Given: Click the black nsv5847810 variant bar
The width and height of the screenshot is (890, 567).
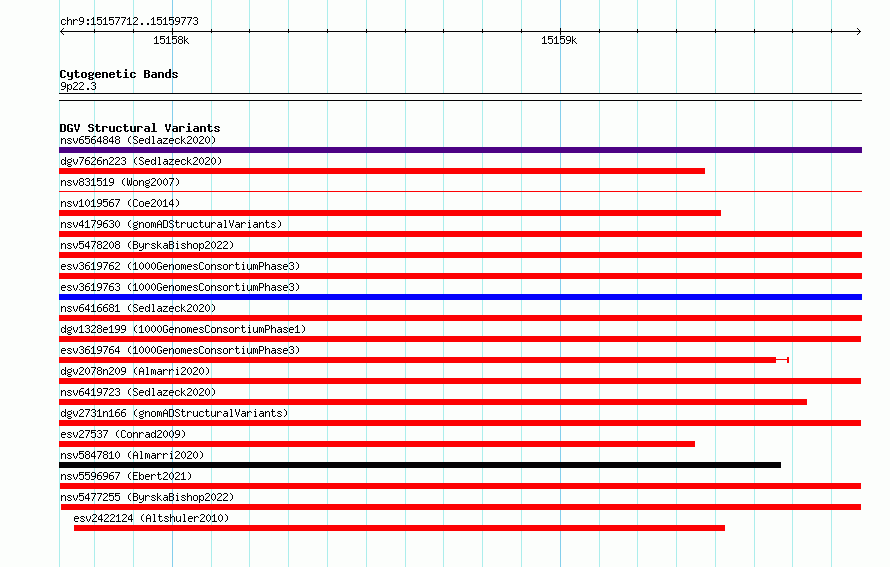Looking at the screenshot, I should coord(420,465).
